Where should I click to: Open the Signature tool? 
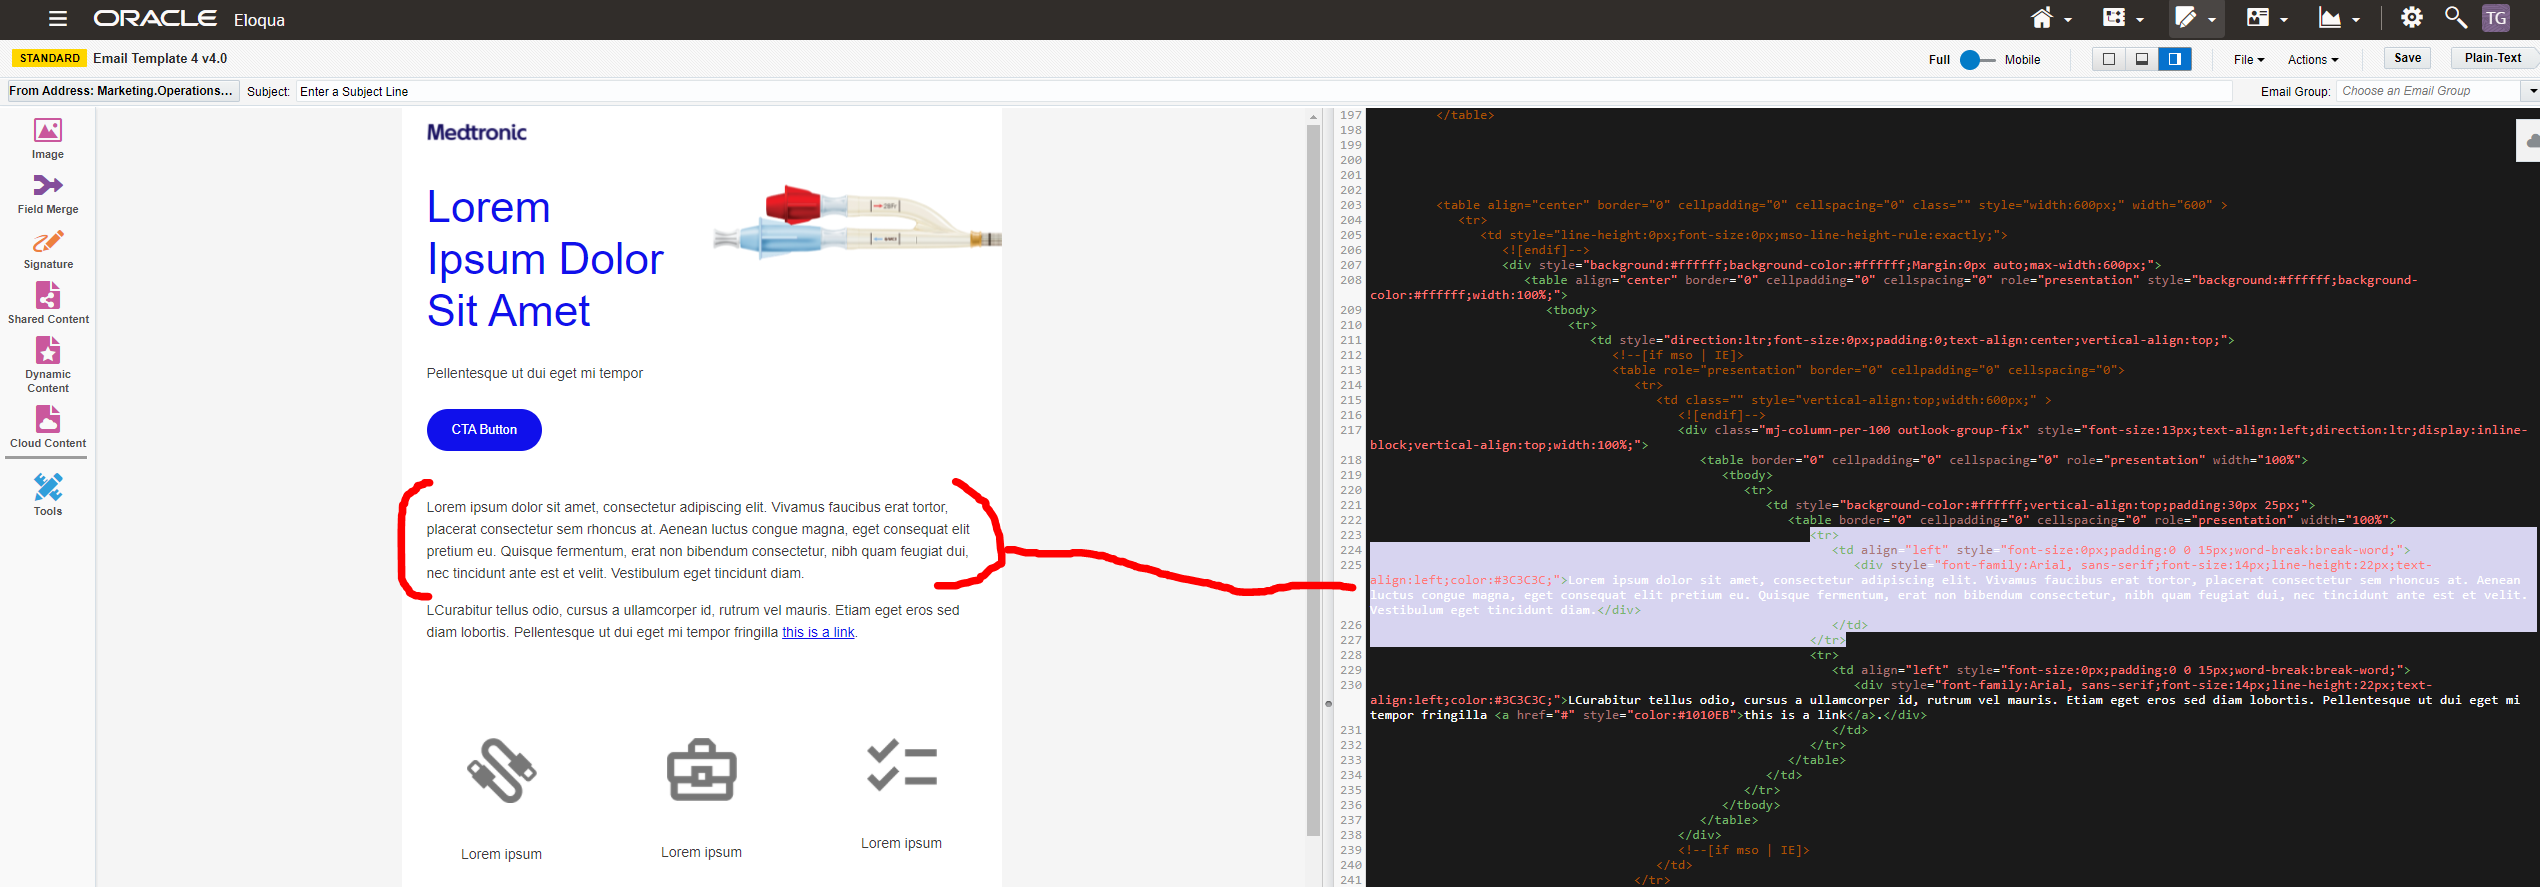coord(47,249)
